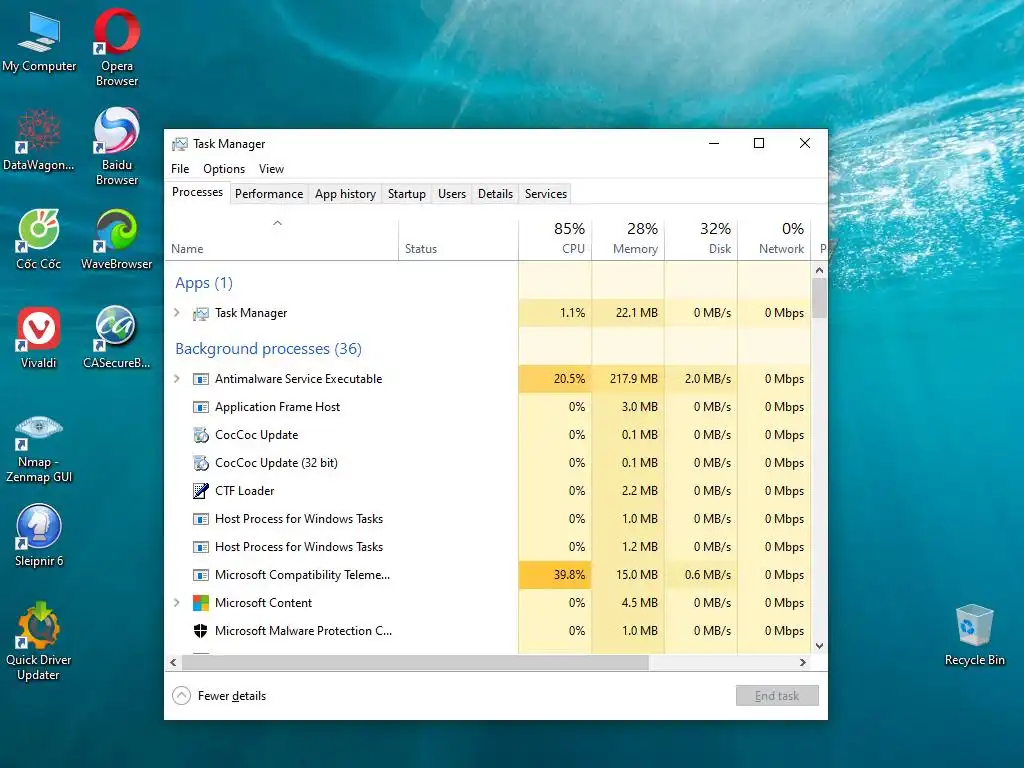Click the Microsoft Compatibility Telemetry process icon
The height and width of the screenshot is (768, 1024).
[x=200, y=575]
